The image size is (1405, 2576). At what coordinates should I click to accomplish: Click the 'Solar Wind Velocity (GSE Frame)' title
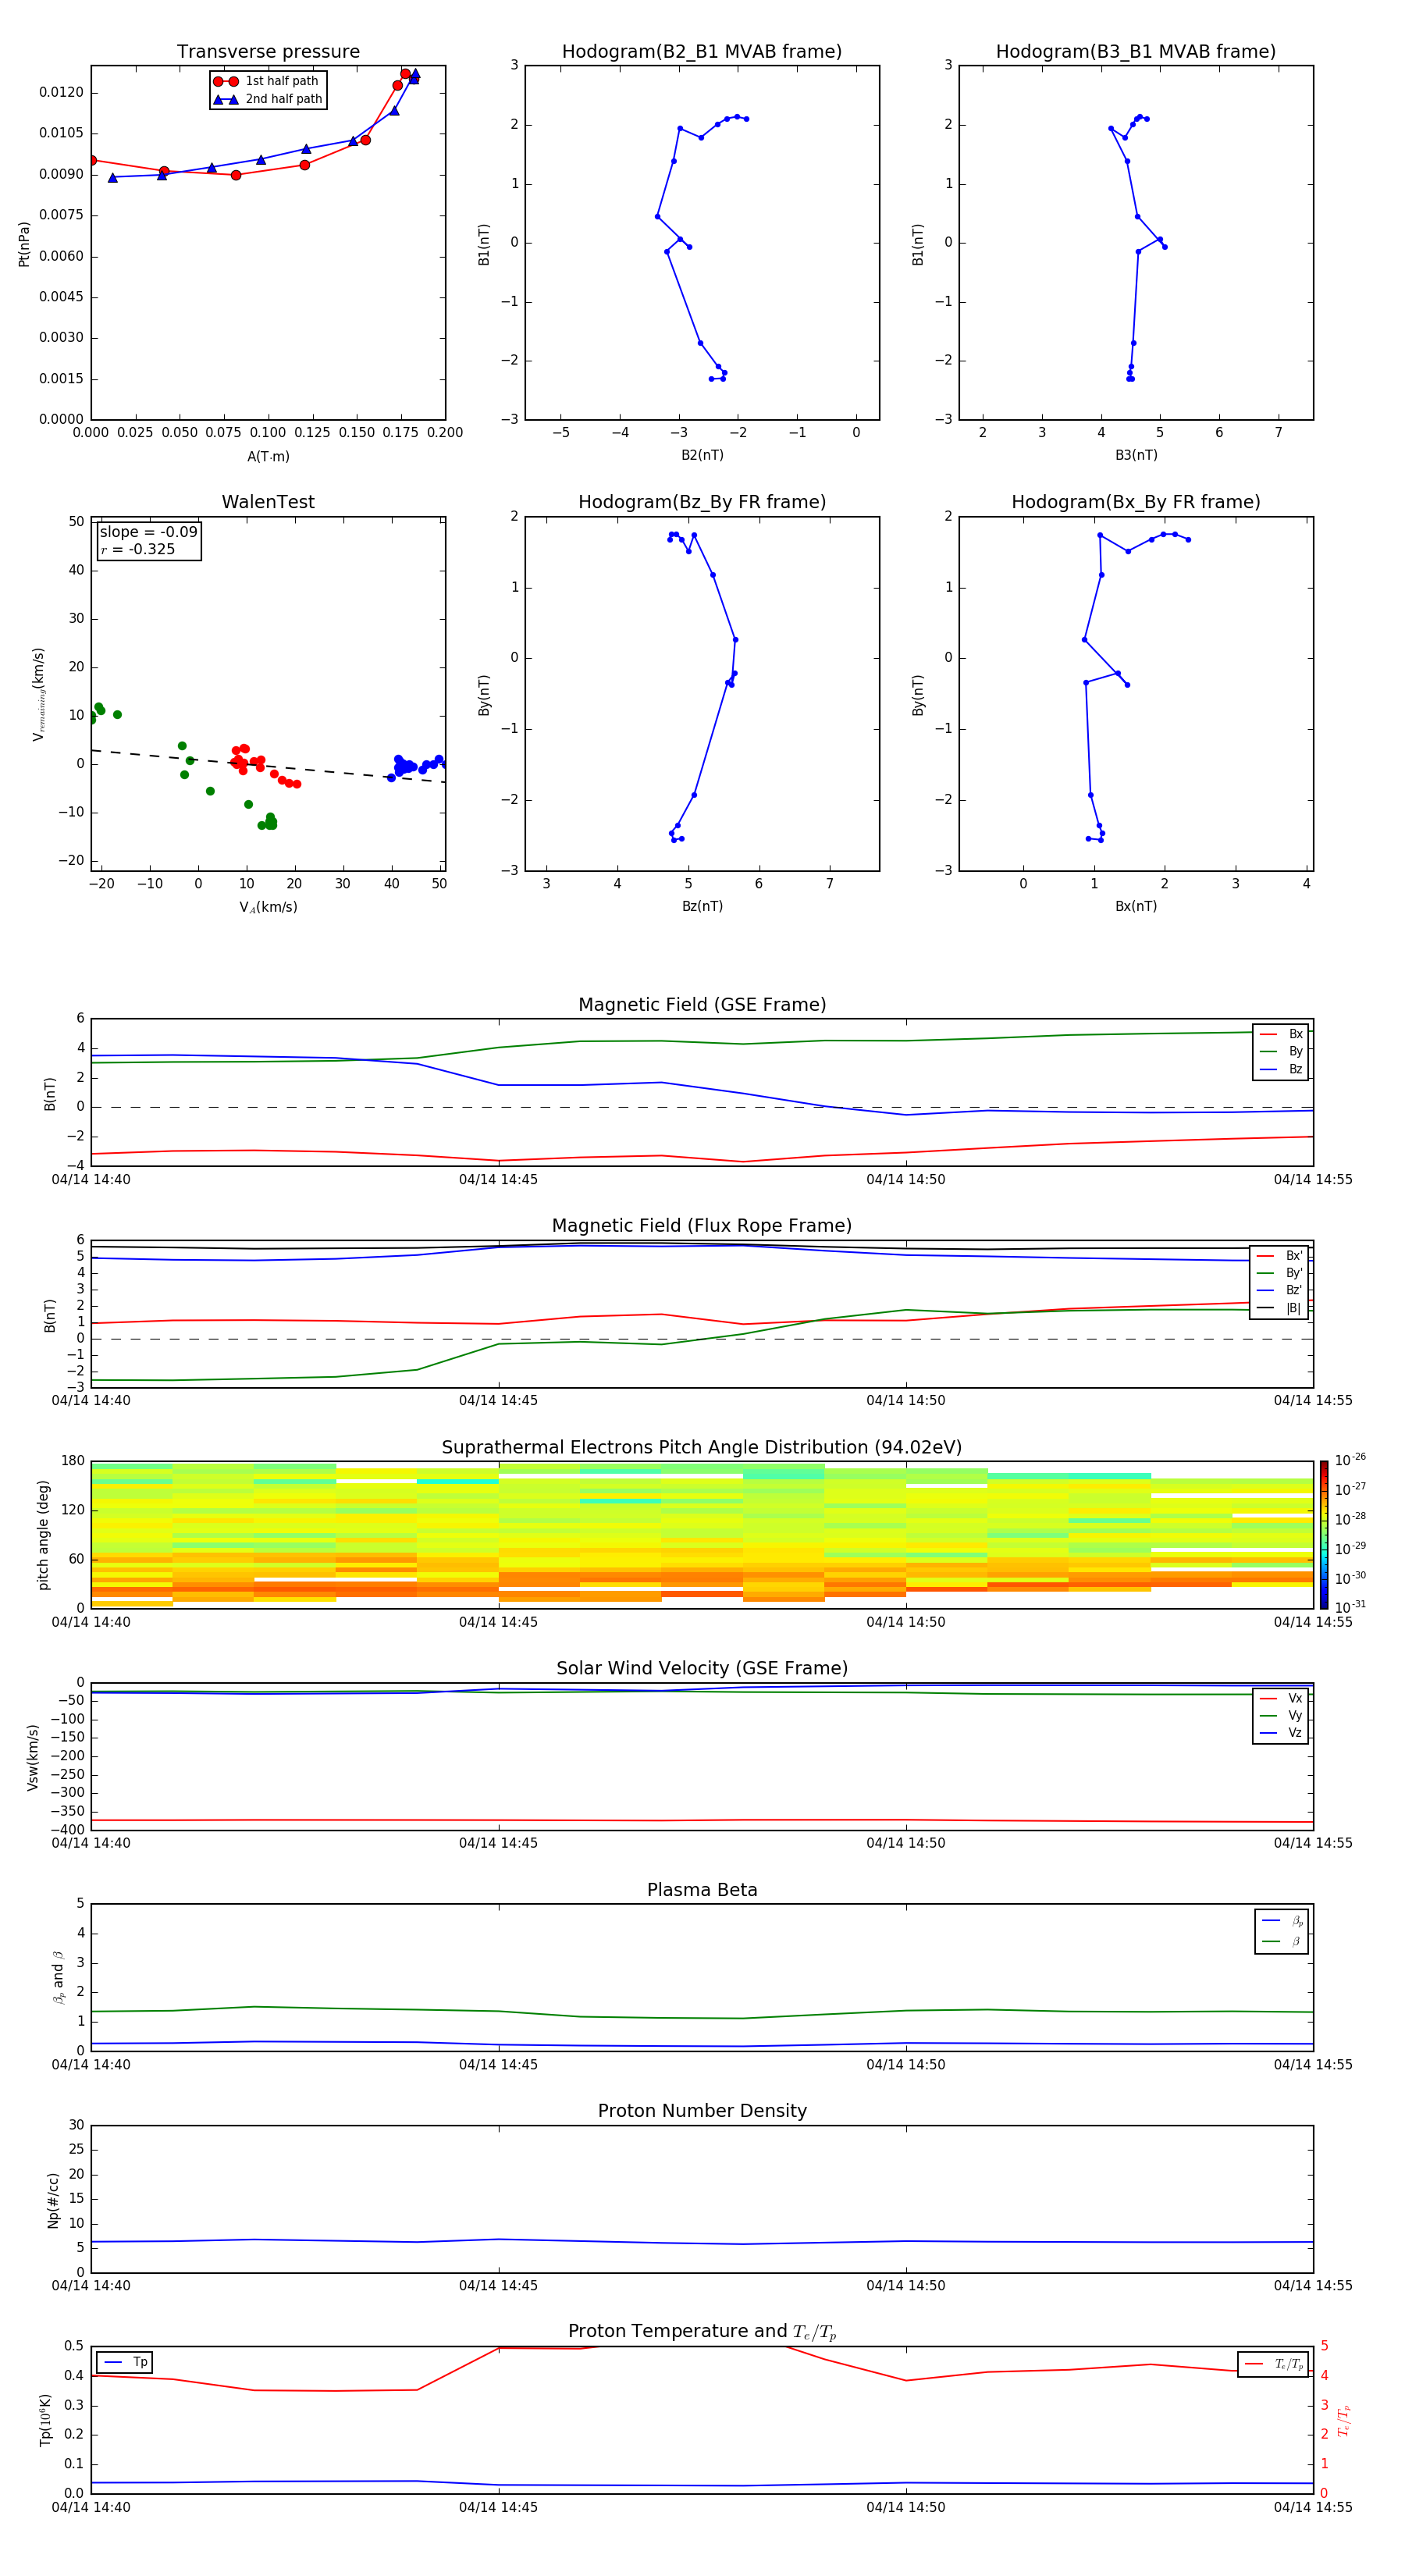tap(702, 1668)
